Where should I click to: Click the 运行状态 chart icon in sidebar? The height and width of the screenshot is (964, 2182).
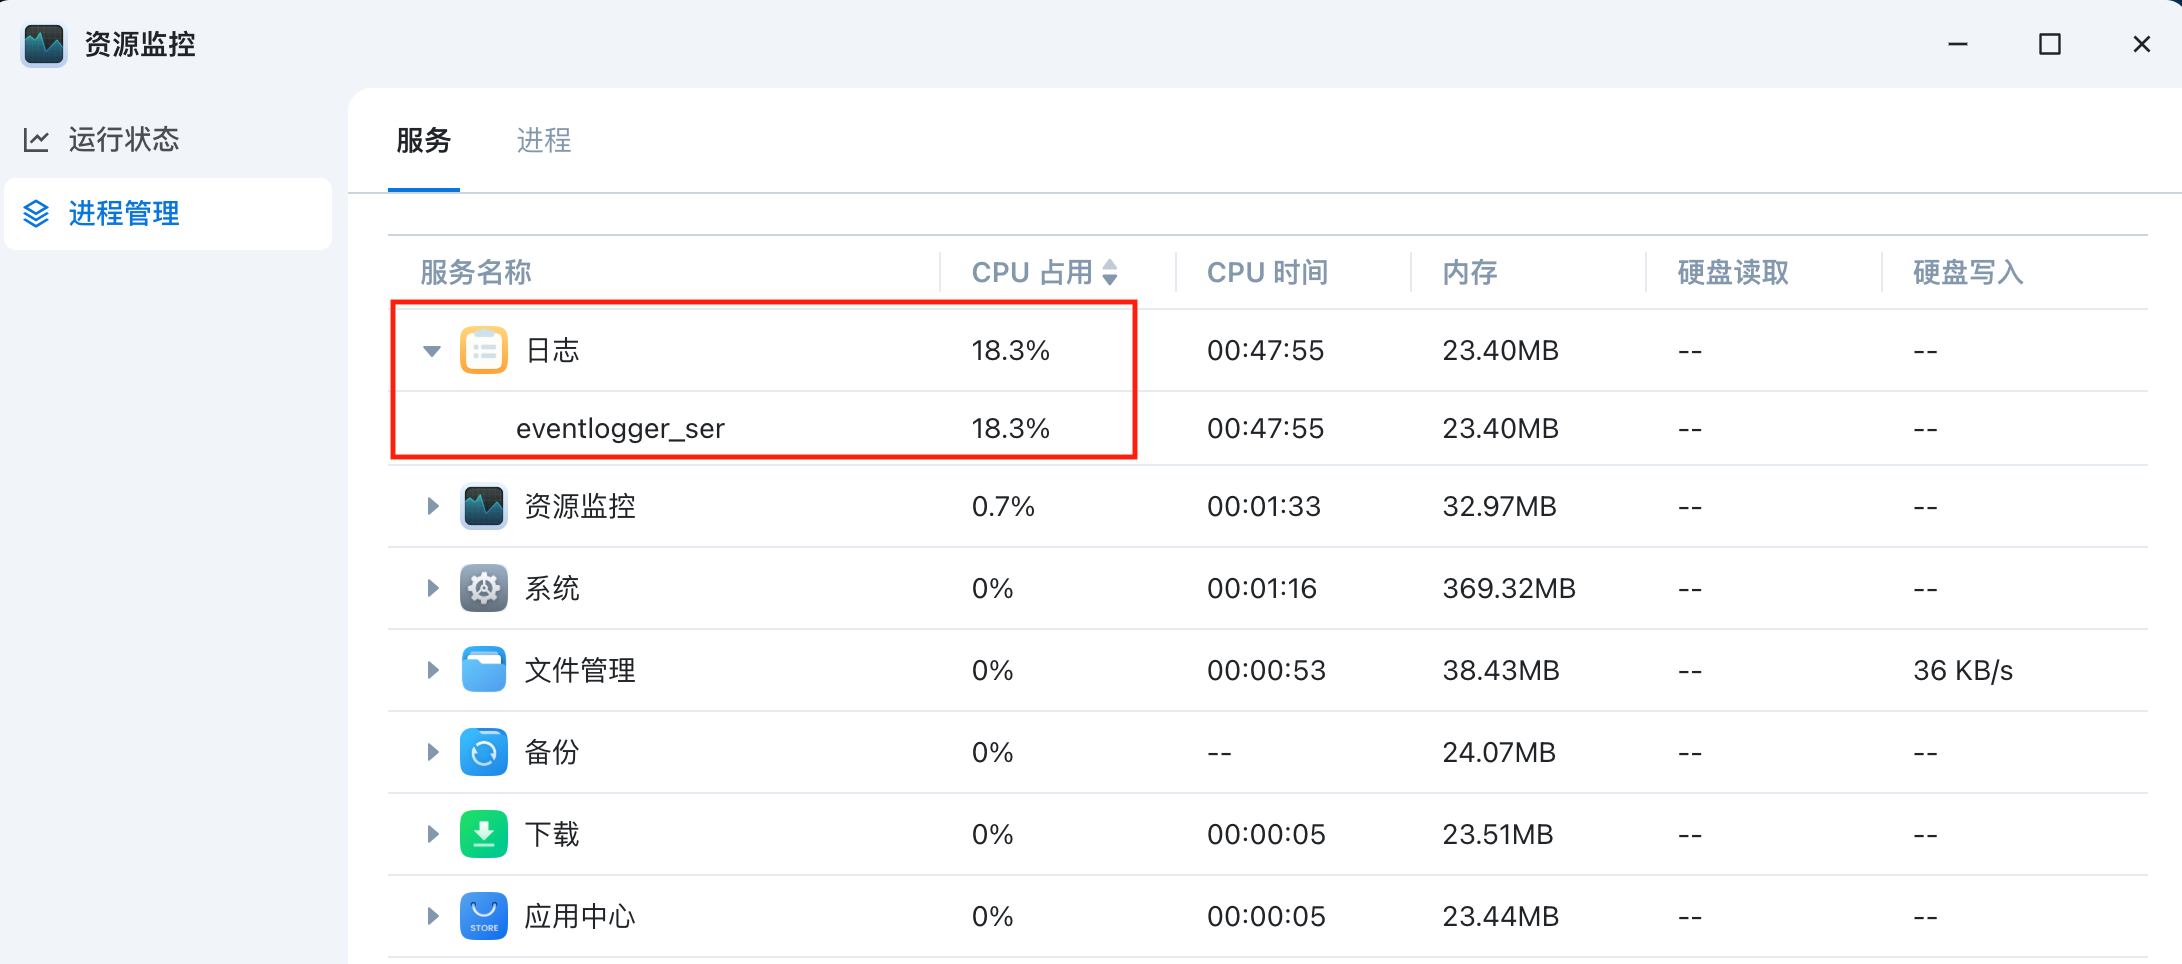click(x=36, y=140)
